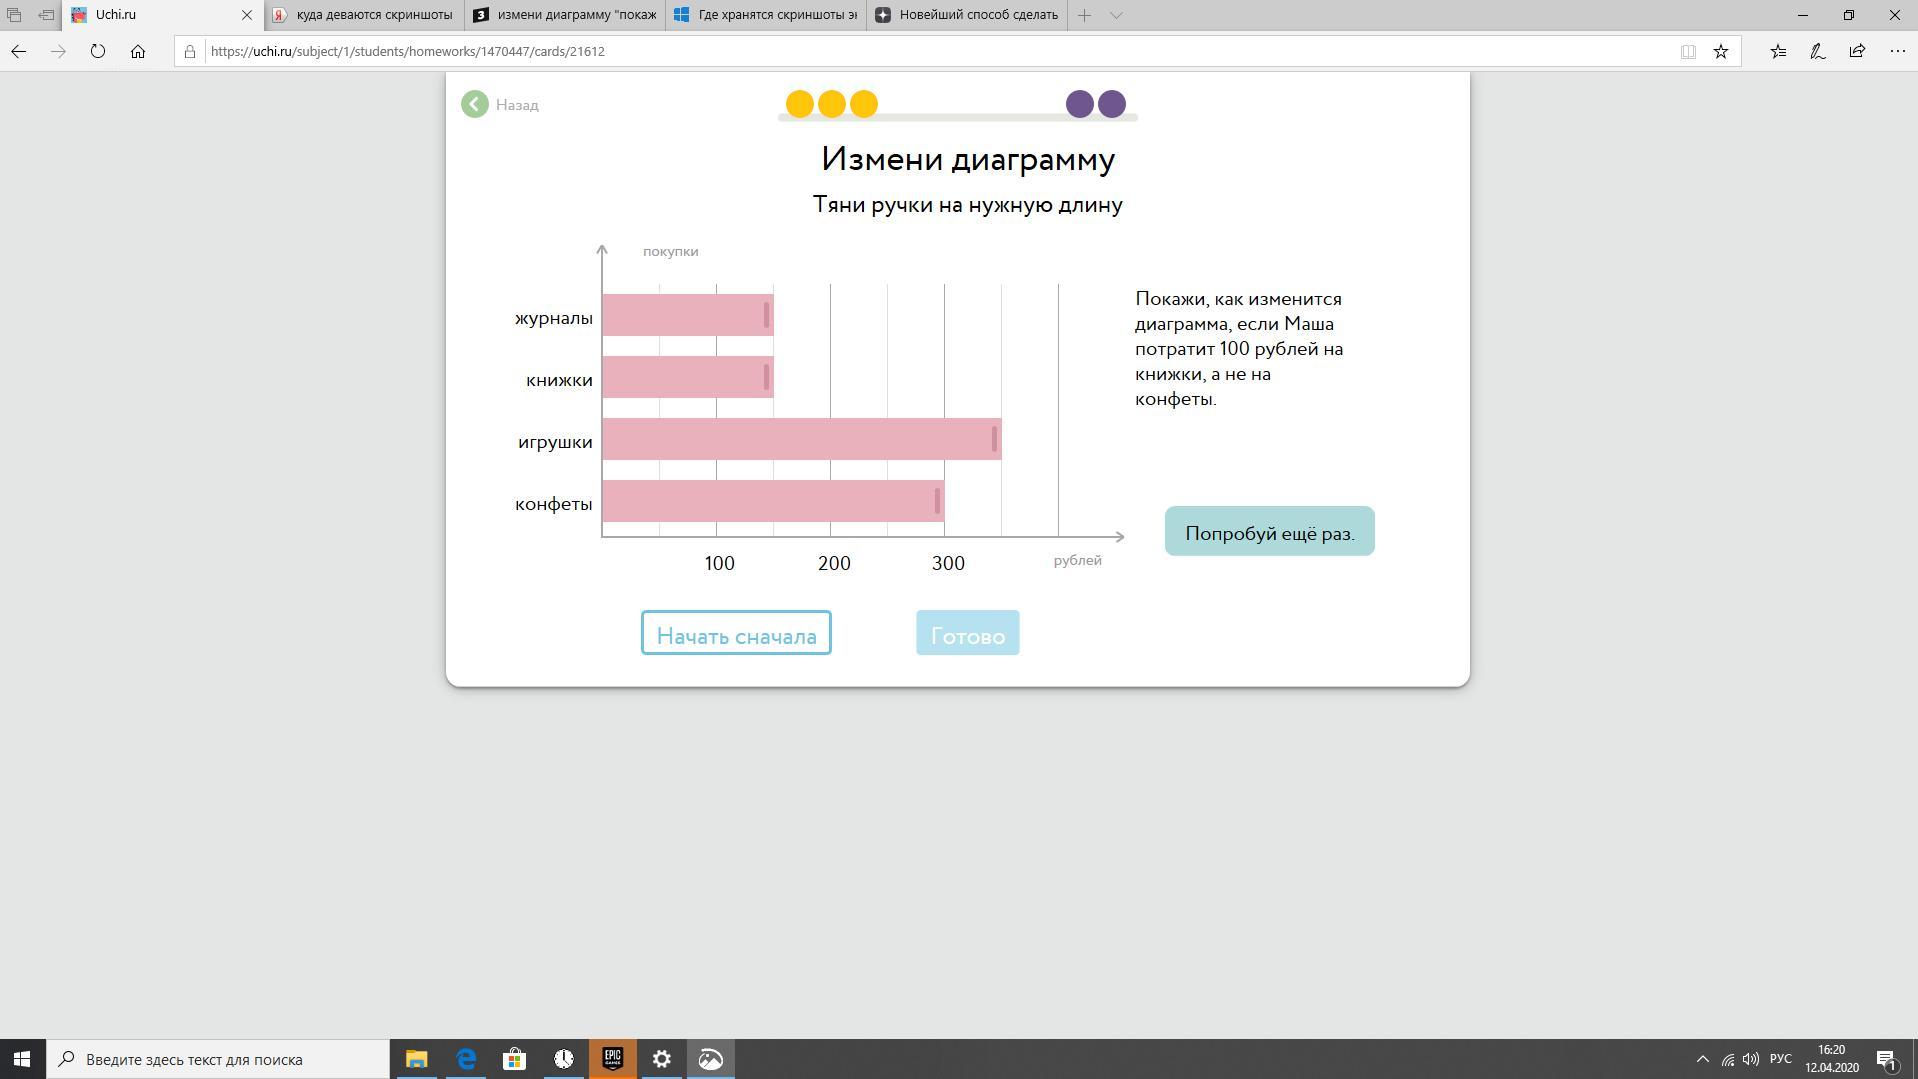The width and height of the screenshot is (1918, 1079).
Task: Open a new tab with the plus icon
Action: click(1084, 15)
